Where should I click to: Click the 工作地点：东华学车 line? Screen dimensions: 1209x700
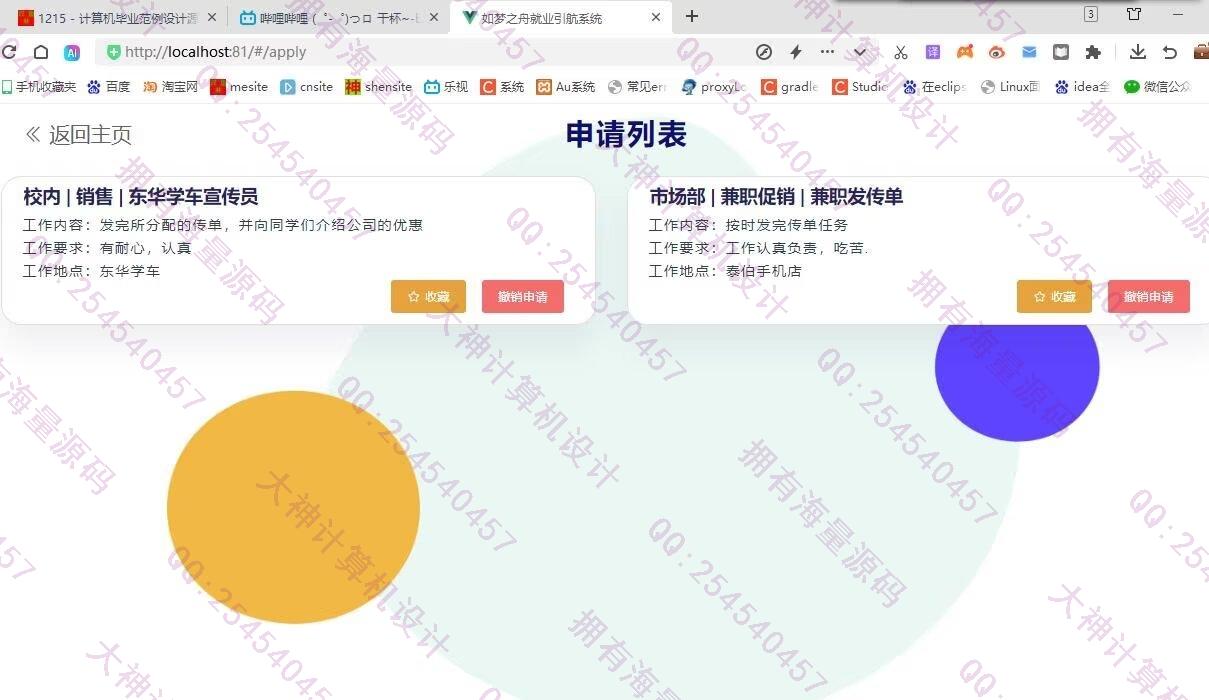click(91, 271)
